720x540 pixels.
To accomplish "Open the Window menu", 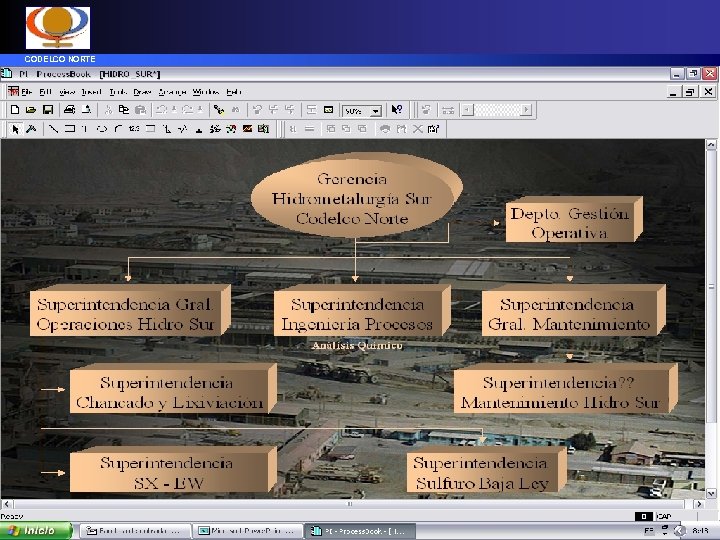I will tap(206, 92).
